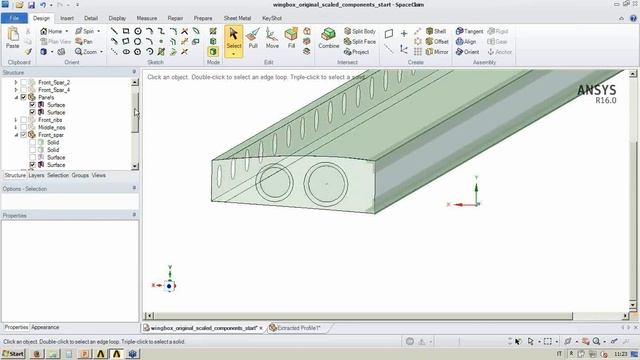Viewport: 640px width, 360px height.
Task: Click the Save icon in title bar
Action: click(x=31, y=5)
